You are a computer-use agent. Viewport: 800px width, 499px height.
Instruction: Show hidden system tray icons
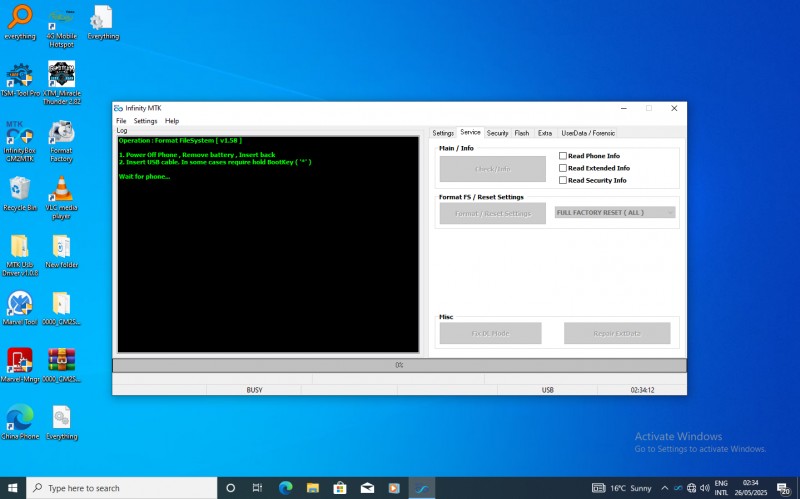click(x=664, y=488)
